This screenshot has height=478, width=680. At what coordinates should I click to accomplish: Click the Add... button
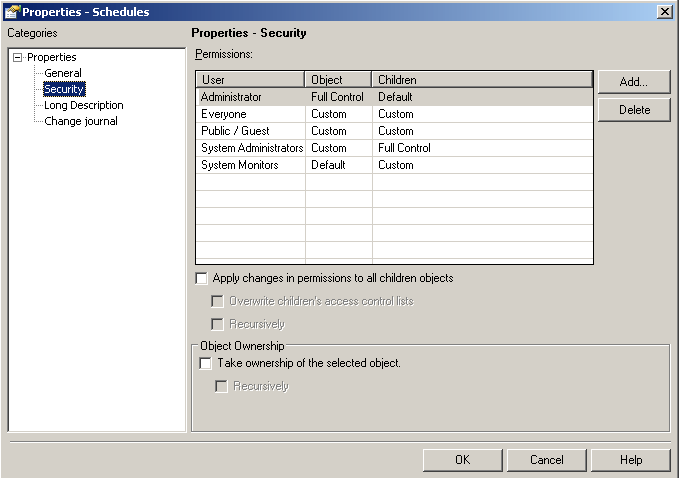pos(634,82)
